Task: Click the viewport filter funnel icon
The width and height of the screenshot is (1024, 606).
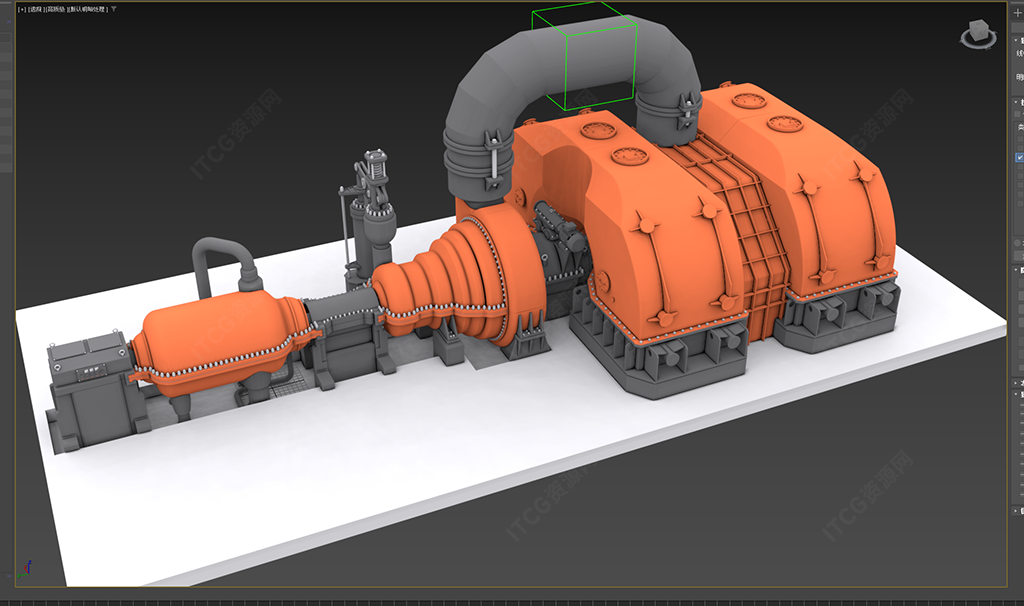Action: 115,8
